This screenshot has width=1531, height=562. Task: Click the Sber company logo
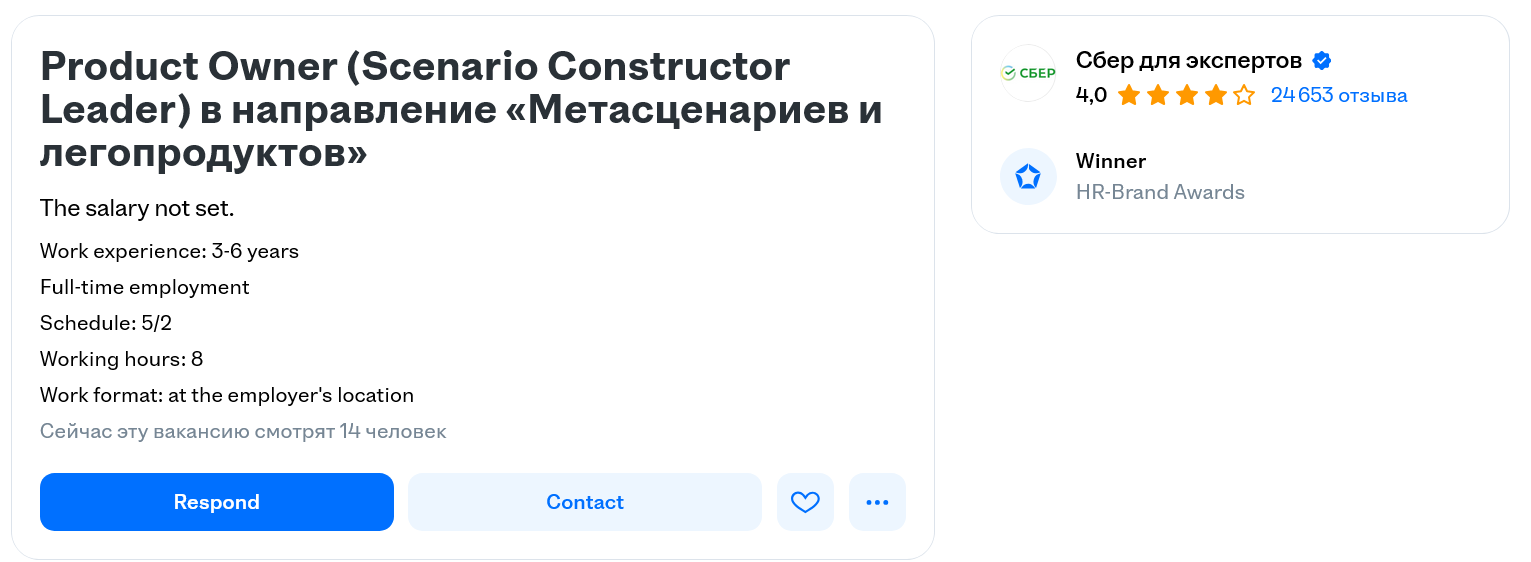pos(1028,73)
